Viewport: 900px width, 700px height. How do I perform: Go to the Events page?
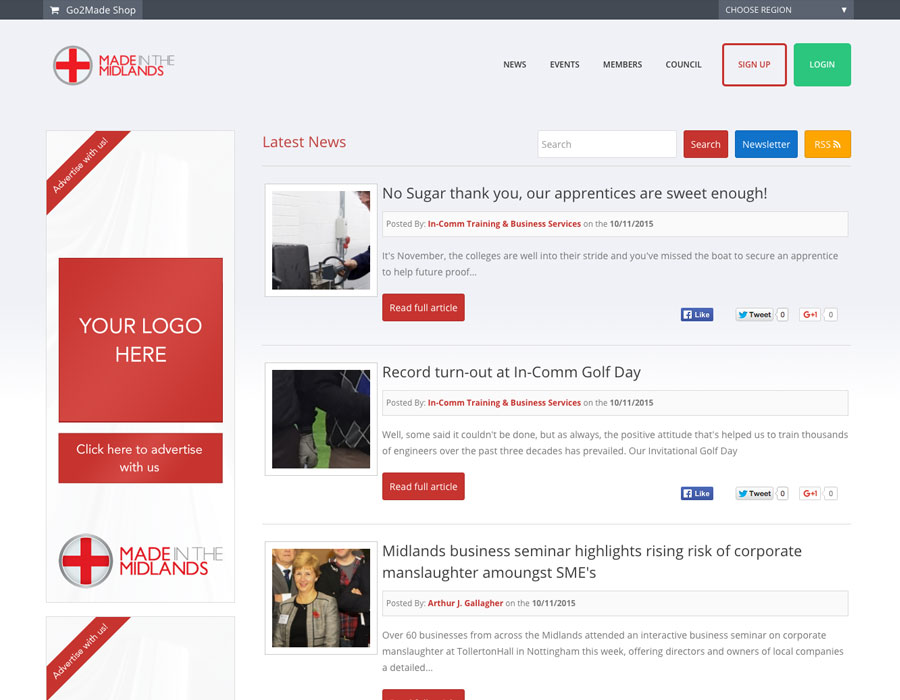(x=564, y=65)
